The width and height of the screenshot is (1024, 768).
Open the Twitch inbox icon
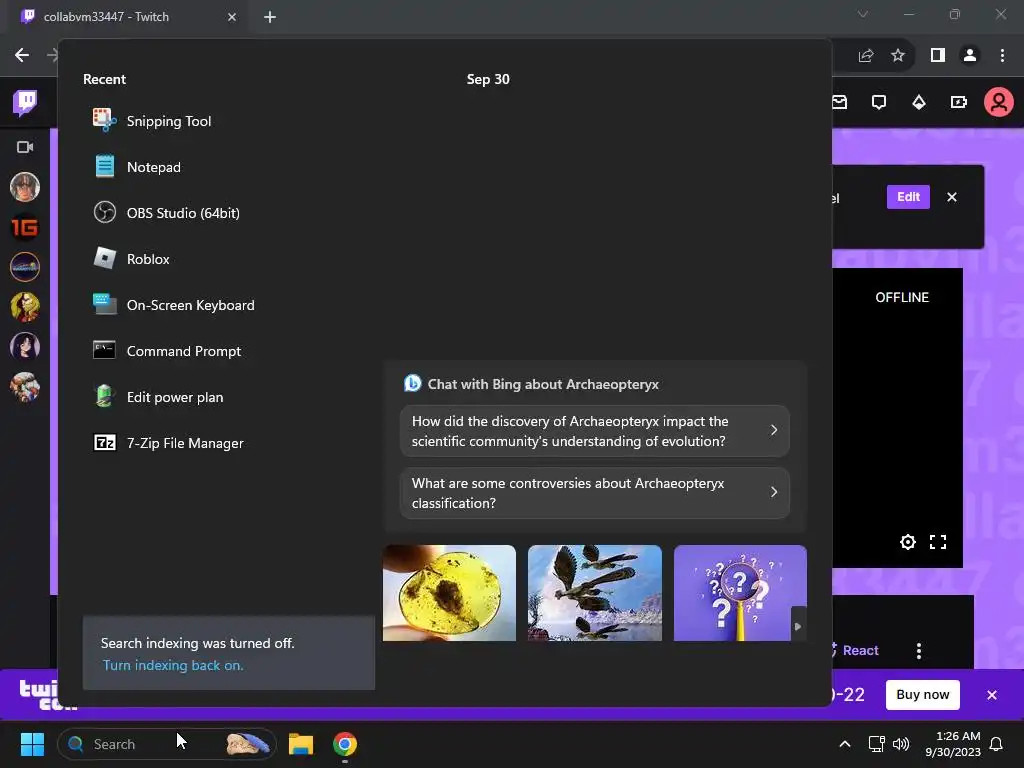coord(839,102)
